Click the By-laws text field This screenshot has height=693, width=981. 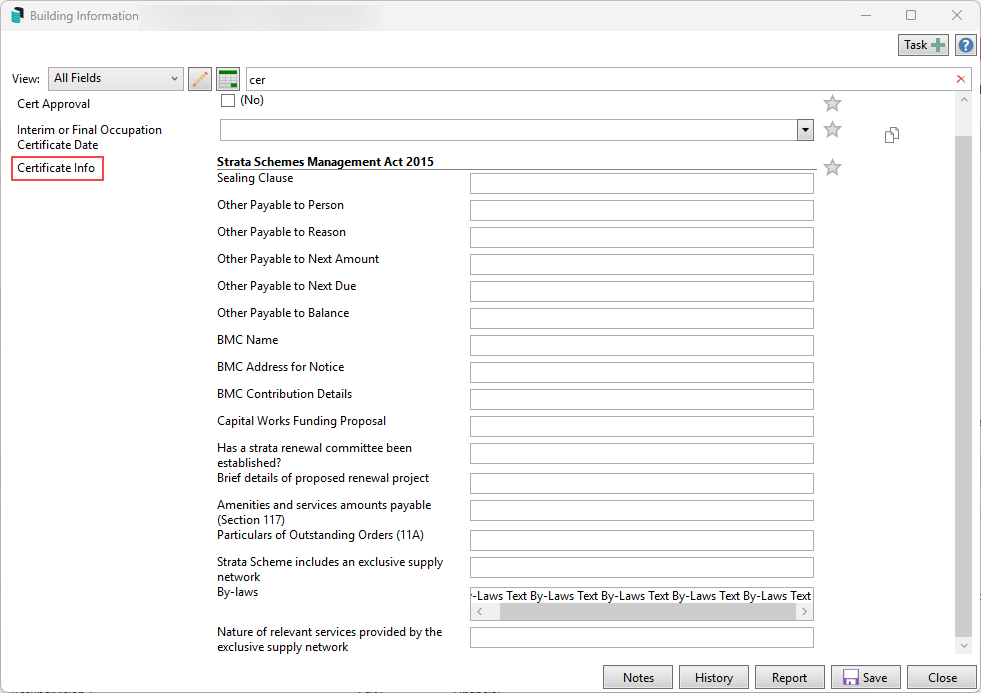point(641,595)
